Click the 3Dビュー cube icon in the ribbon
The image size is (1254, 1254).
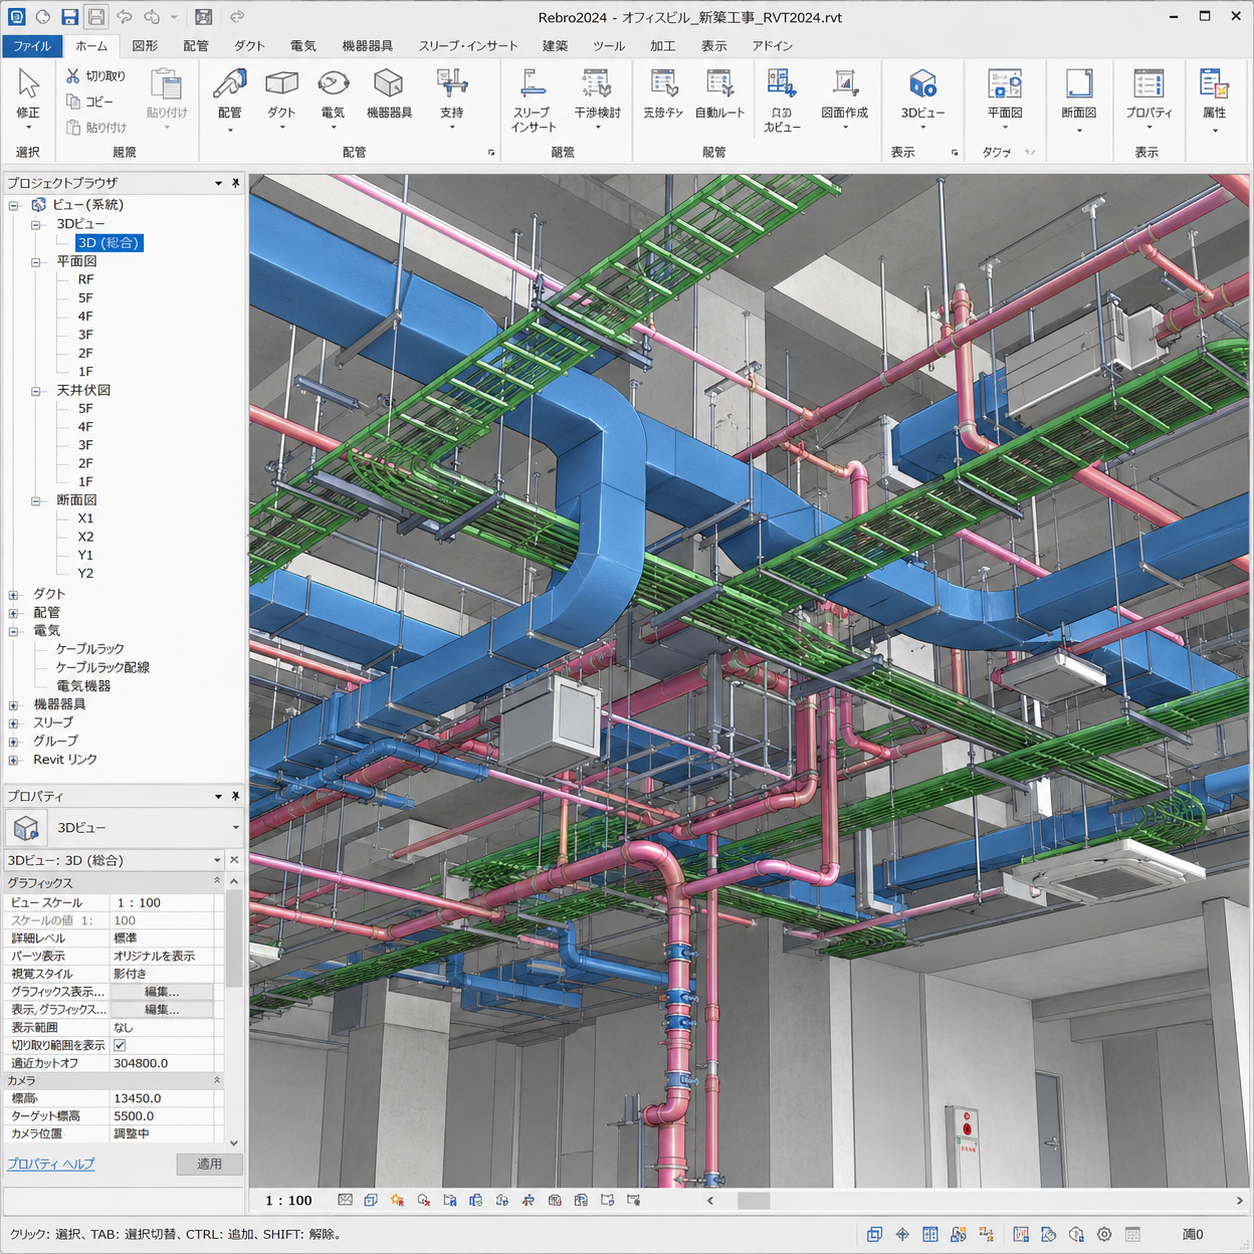tap(922, 84)
